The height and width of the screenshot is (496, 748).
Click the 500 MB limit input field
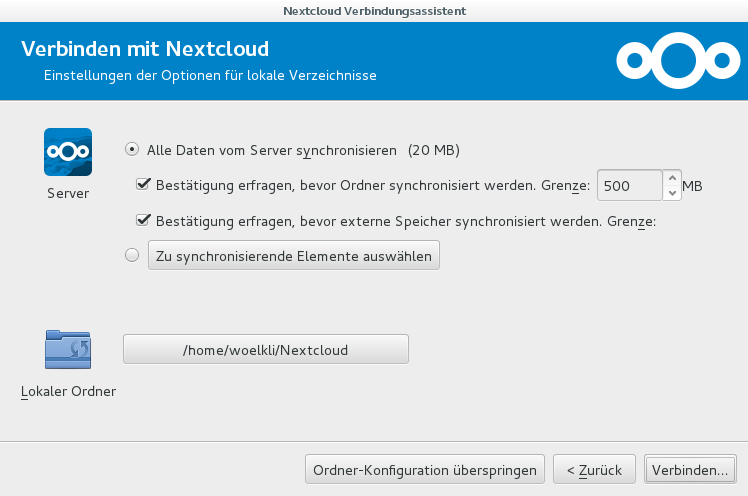click(x=630, y=185)
